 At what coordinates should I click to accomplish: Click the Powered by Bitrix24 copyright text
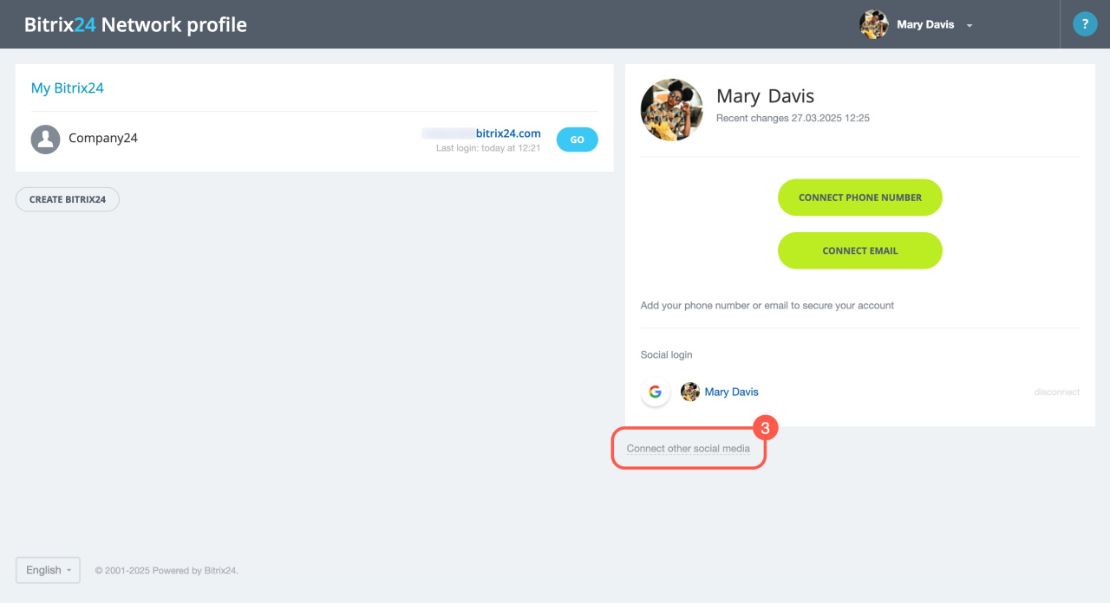point(166,570)
